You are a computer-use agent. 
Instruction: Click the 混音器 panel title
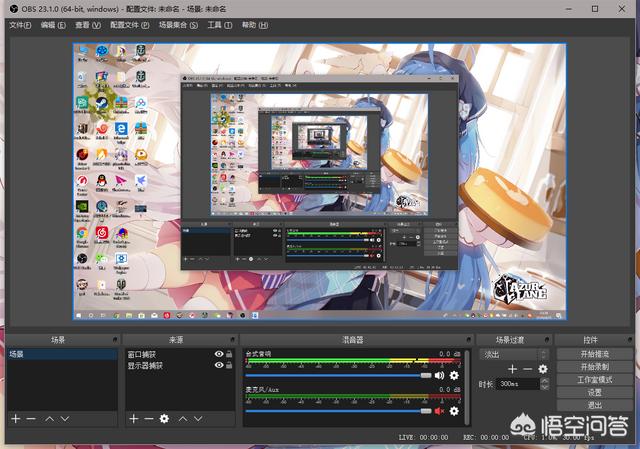353,340
